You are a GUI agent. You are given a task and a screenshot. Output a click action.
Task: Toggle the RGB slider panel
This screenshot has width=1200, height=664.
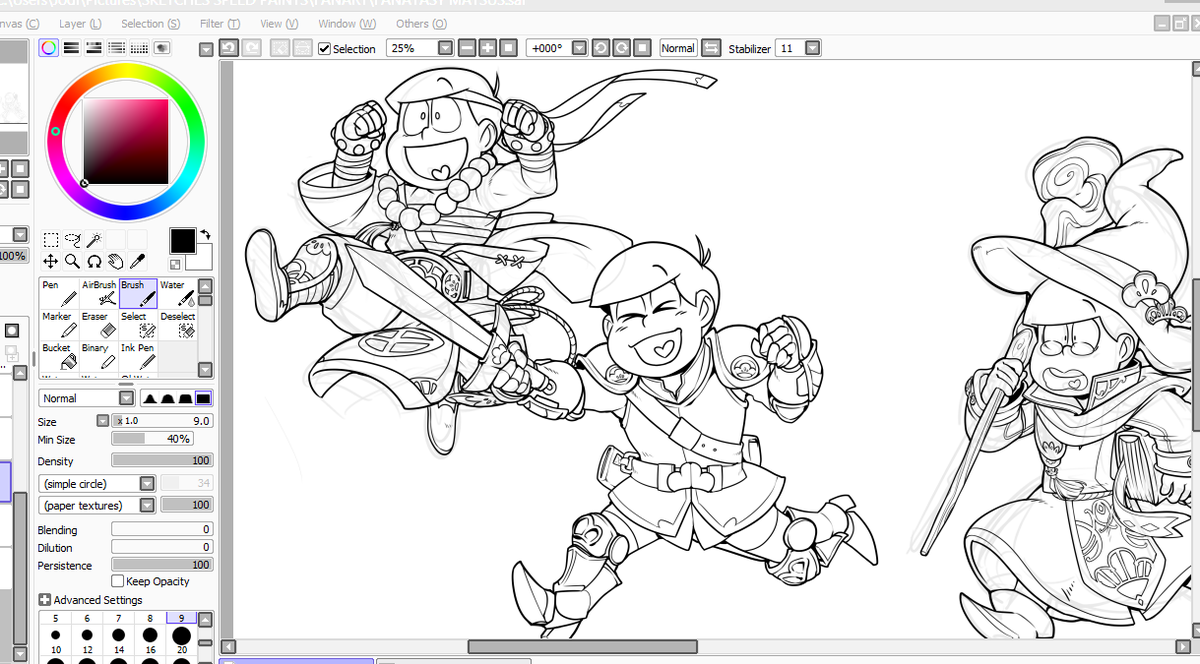72,47
